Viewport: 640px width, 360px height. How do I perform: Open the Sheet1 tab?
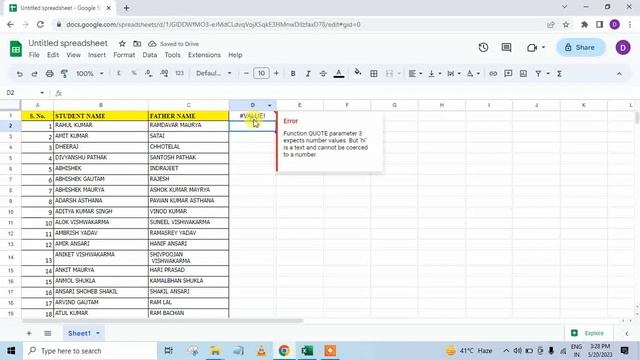pos(83,333)
